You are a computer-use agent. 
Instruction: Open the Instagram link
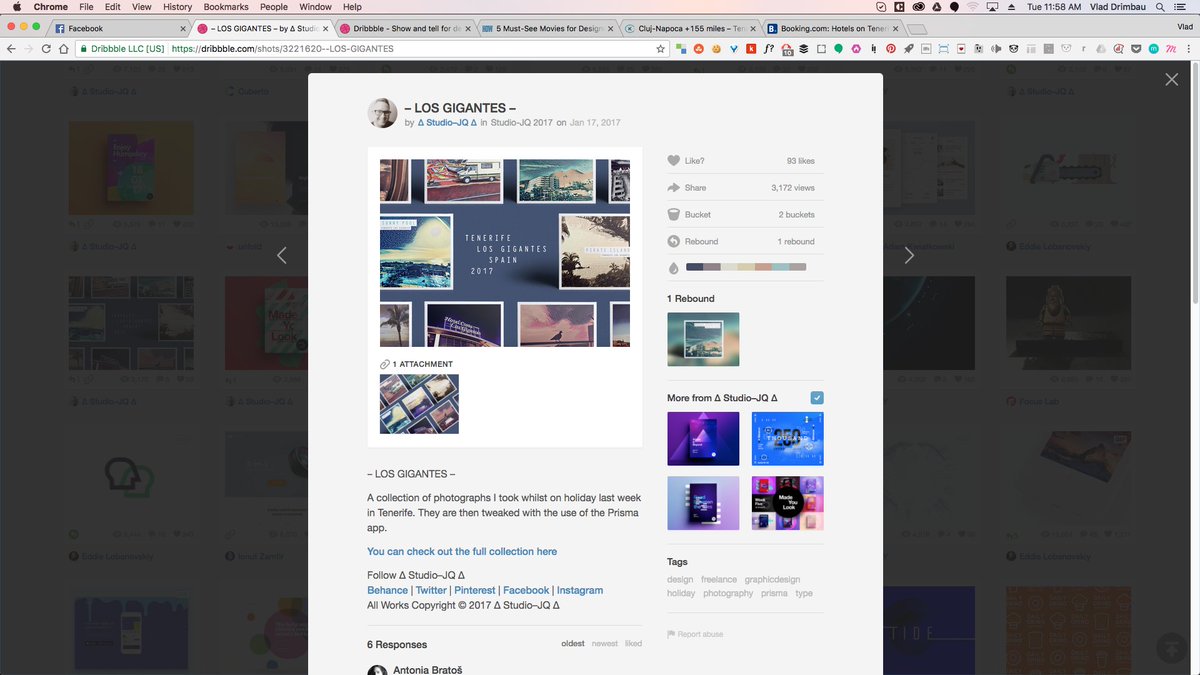[x=580, y=591]
